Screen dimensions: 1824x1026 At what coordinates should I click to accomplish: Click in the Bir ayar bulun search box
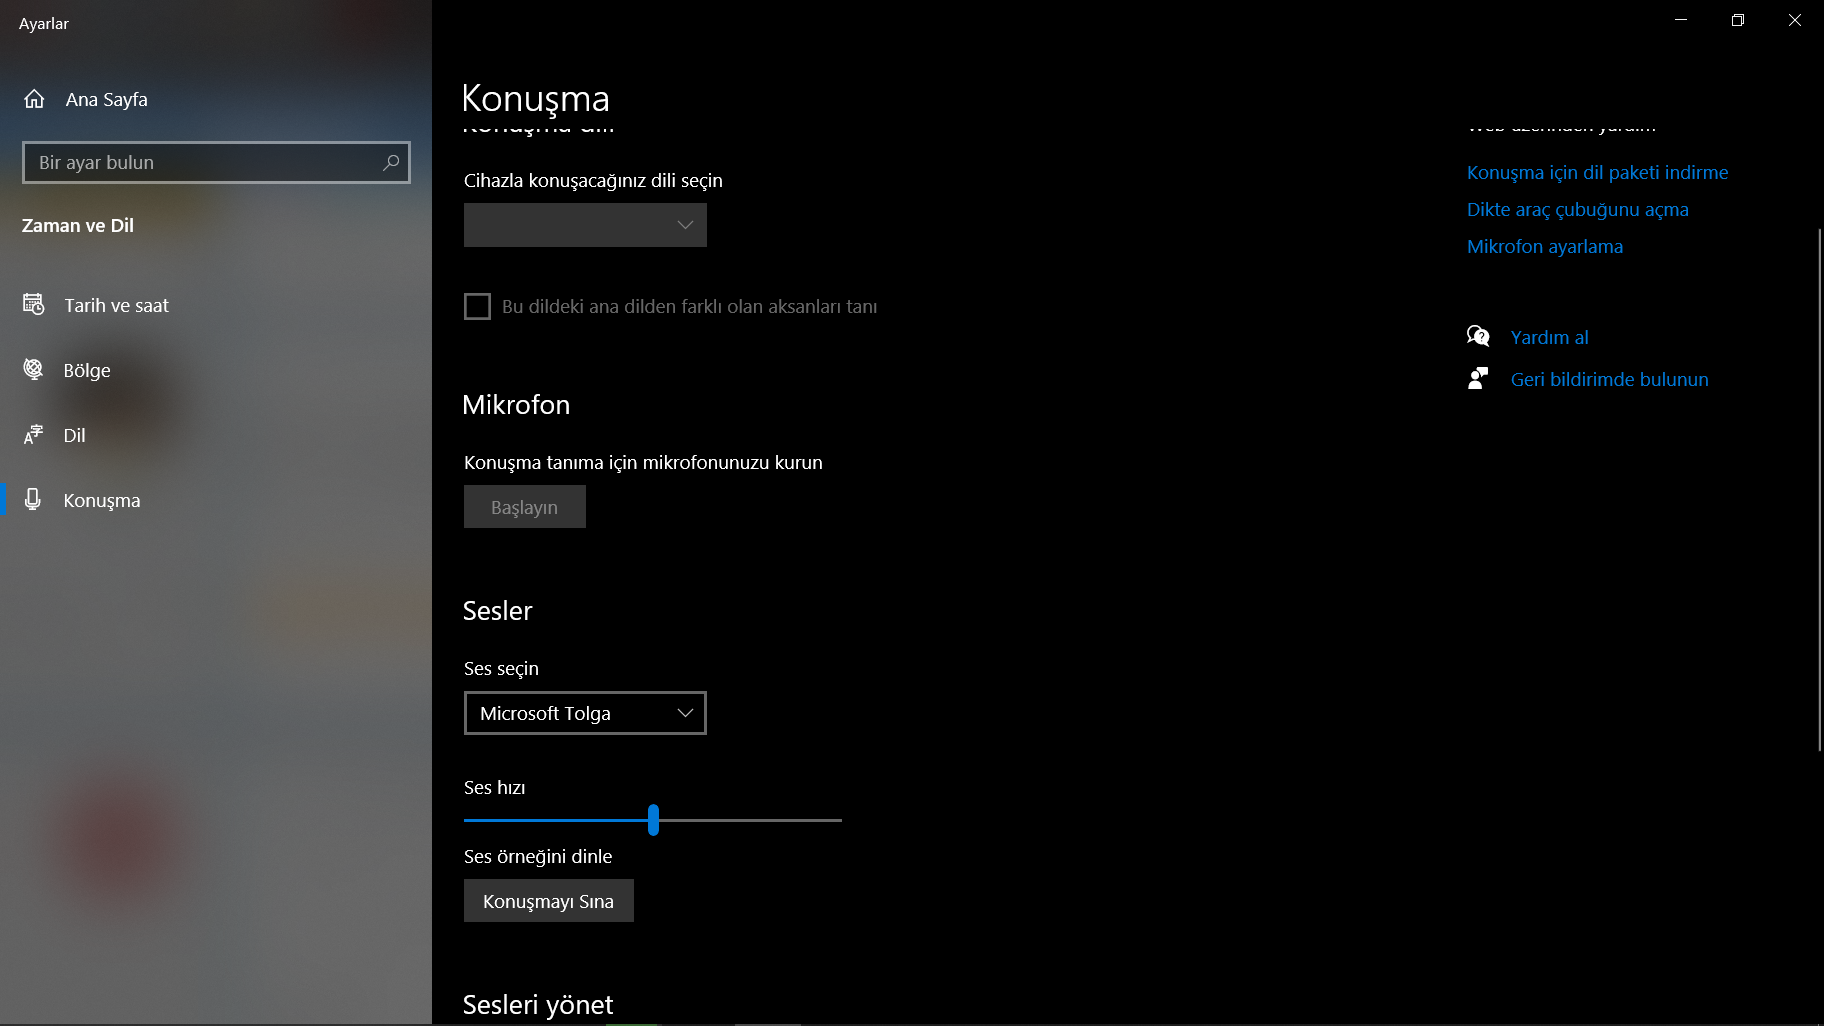(216, 162)
